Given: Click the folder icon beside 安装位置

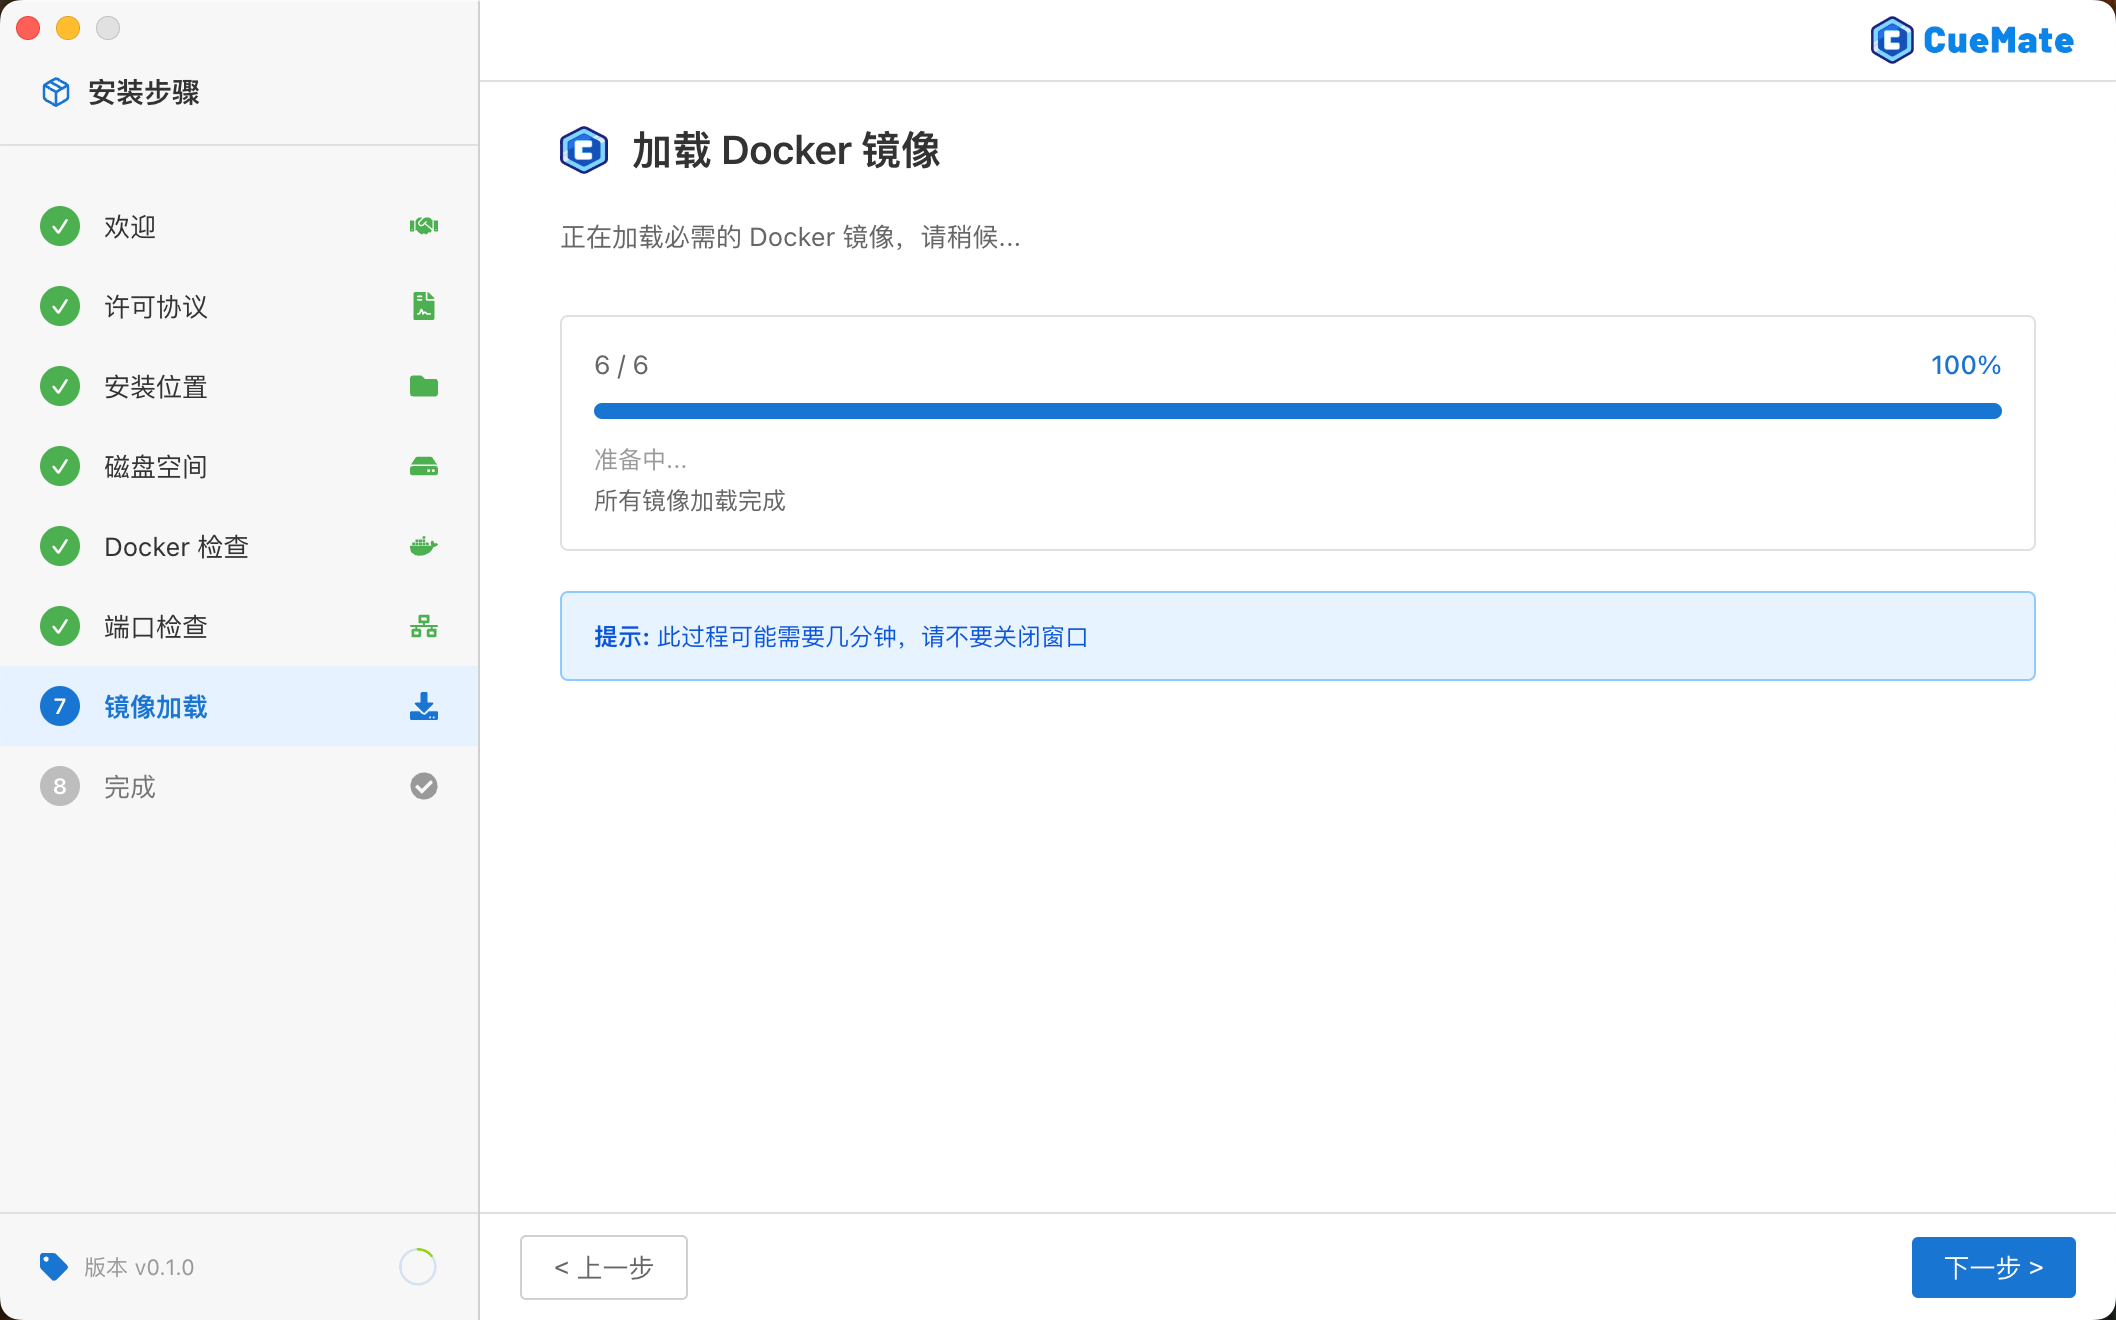Looking at the screenshot, I should [423, 386].
